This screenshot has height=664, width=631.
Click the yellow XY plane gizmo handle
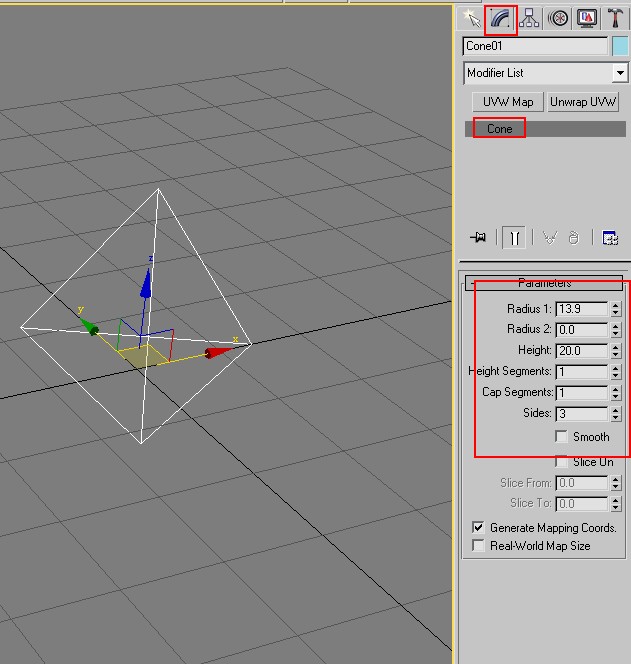pos(144,356)
